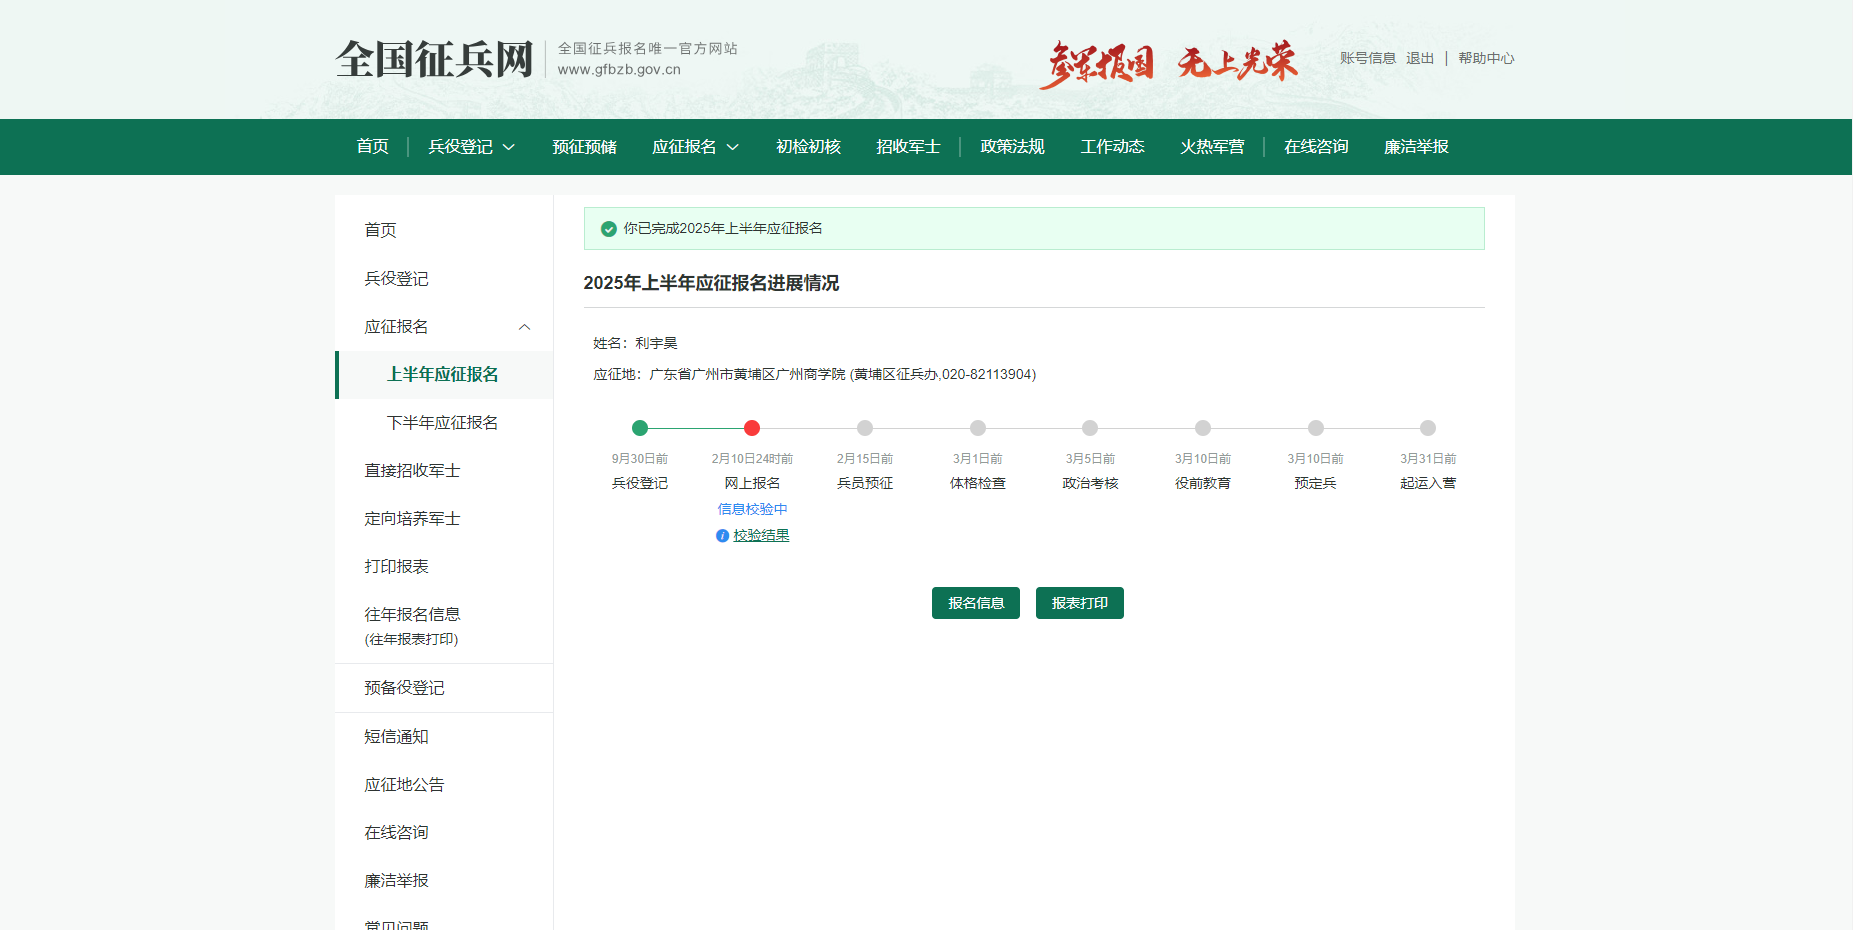Click the blue info icon beside 校验结果
1853x930 pixels.
722,536
